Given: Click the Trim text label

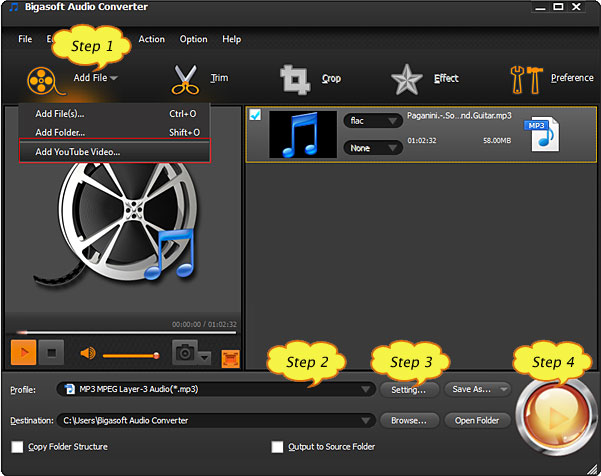Looking at the screenshot, I should (x=219, y=78).
